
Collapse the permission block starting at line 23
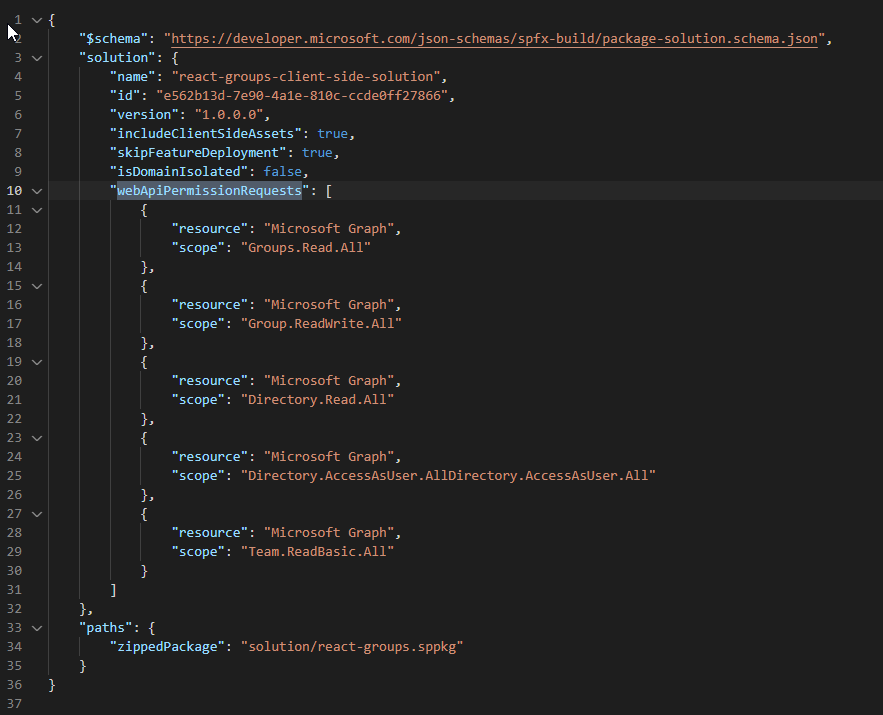[36, 437]
